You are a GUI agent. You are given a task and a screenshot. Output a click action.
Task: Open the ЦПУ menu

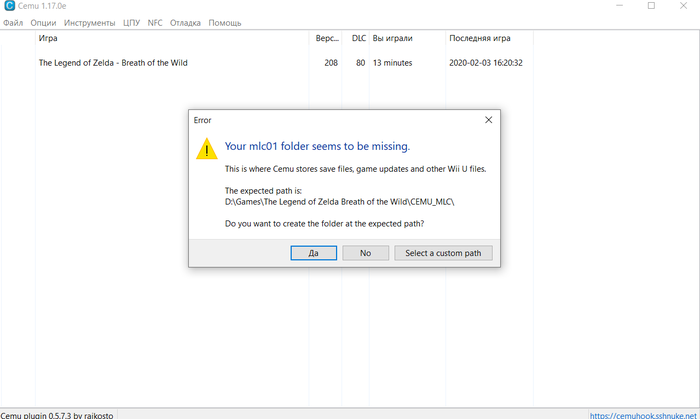pos(132,22)
